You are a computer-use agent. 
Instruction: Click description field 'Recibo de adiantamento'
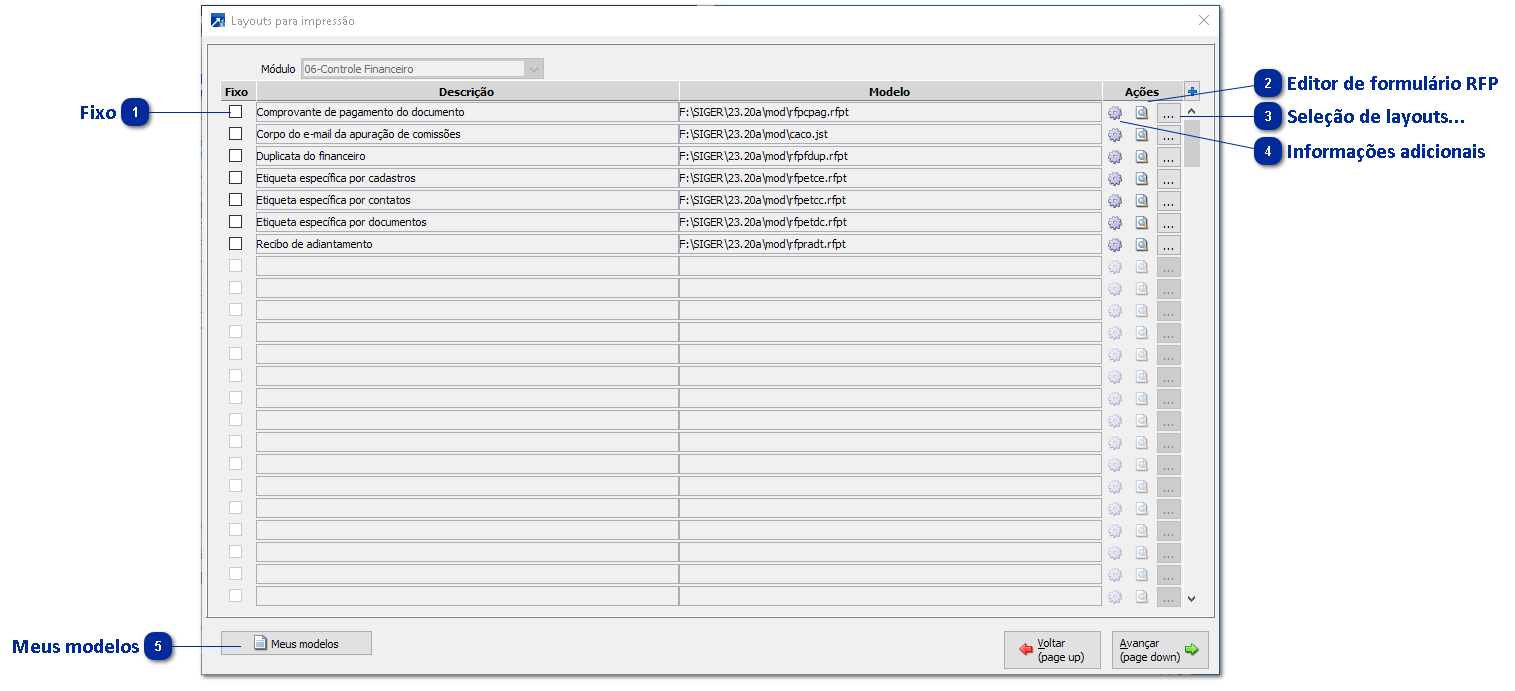click(x=467, y=245)
